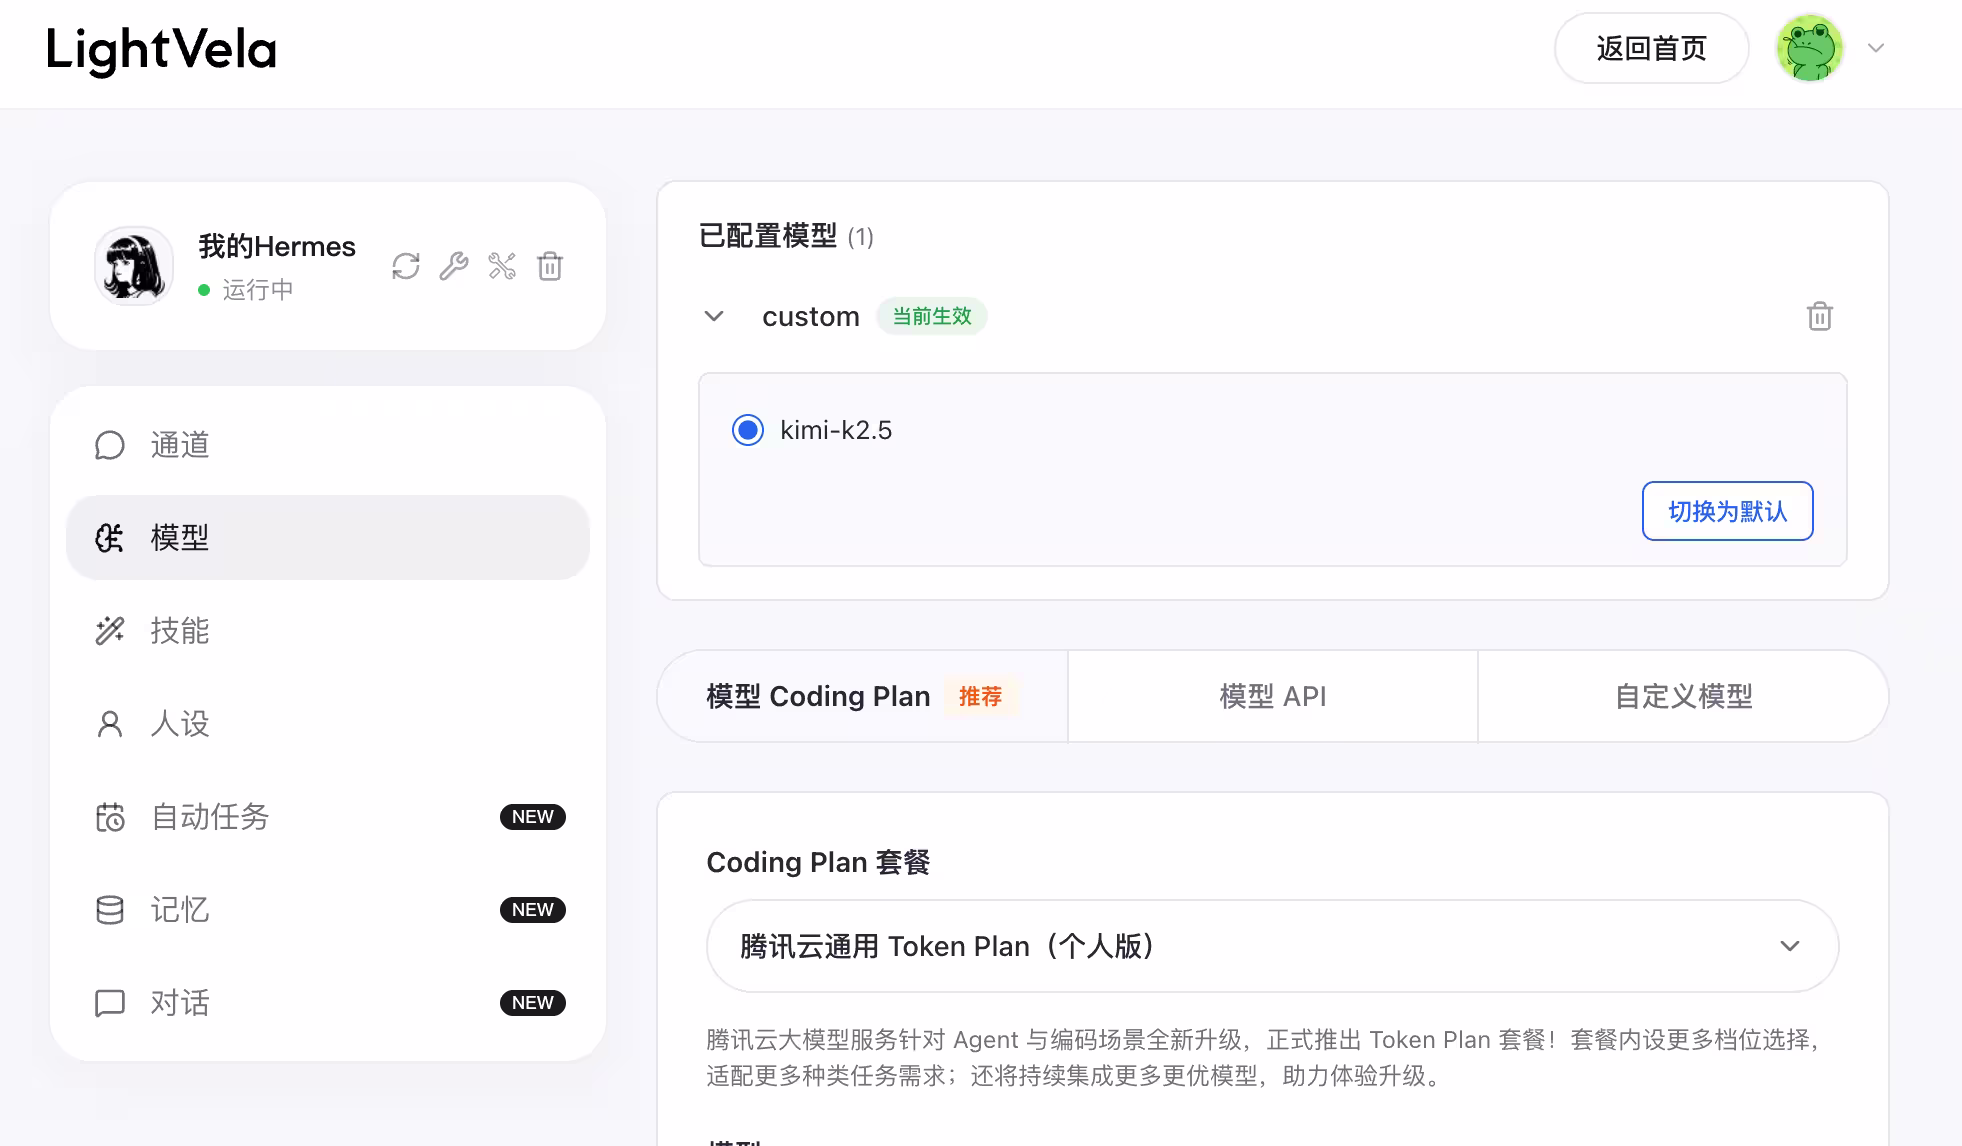This screenshot has height=1146, width=1962.
Task: Click the Coding Plan 套餐 heading
Action: tap(818, 862)
